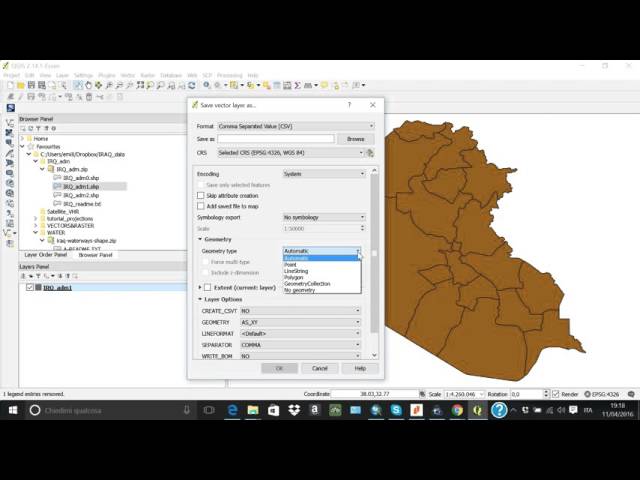Create a new project from the toolbar
This screenshot has width=640, height=480.
11,85
